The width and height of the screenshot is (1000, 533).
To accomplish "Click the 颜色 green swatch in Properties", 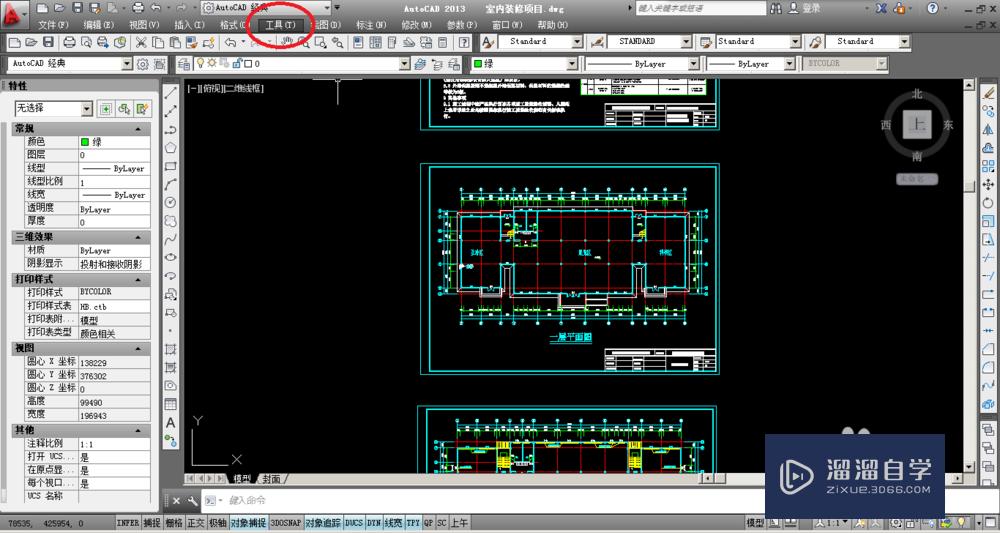I will (x=84, y=142).
